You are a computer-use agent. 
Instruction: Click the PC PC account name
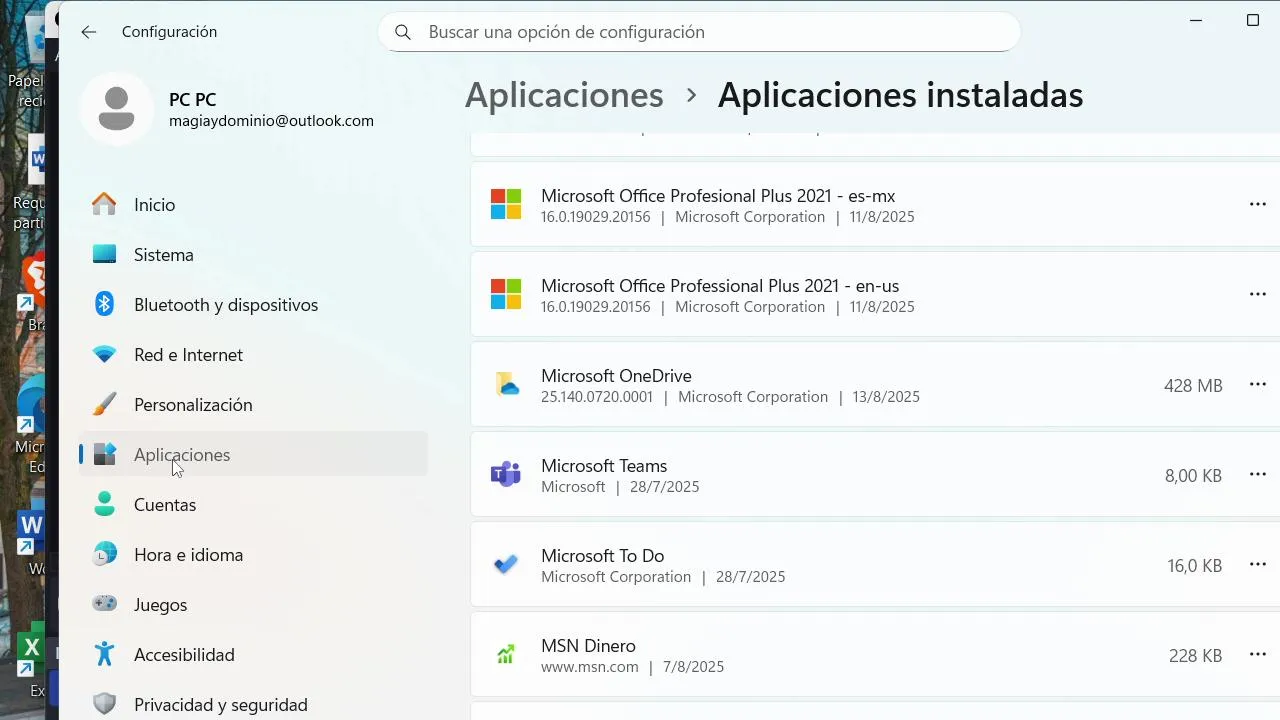[x=192, y=99]
